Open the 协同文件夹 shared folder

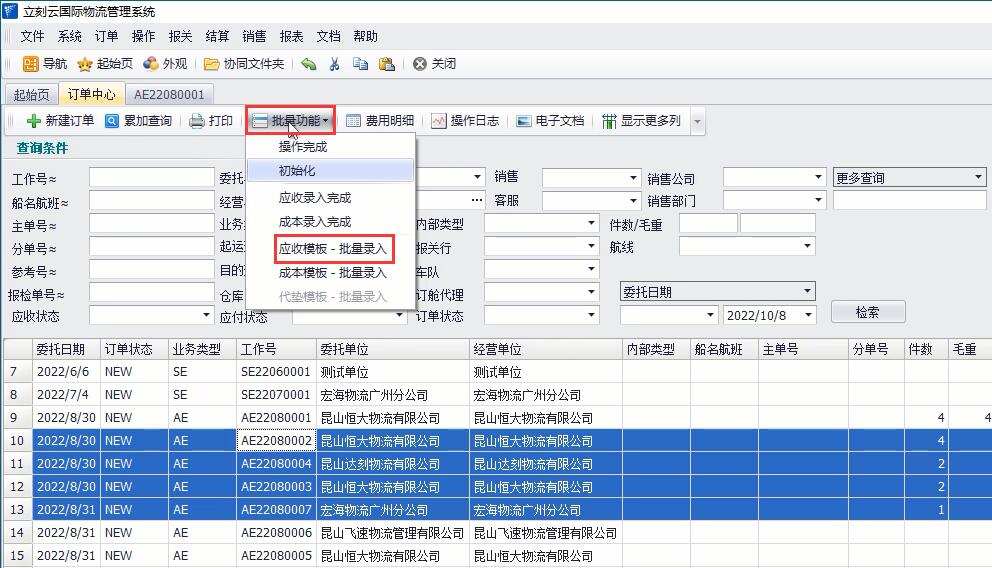(244, 64)
